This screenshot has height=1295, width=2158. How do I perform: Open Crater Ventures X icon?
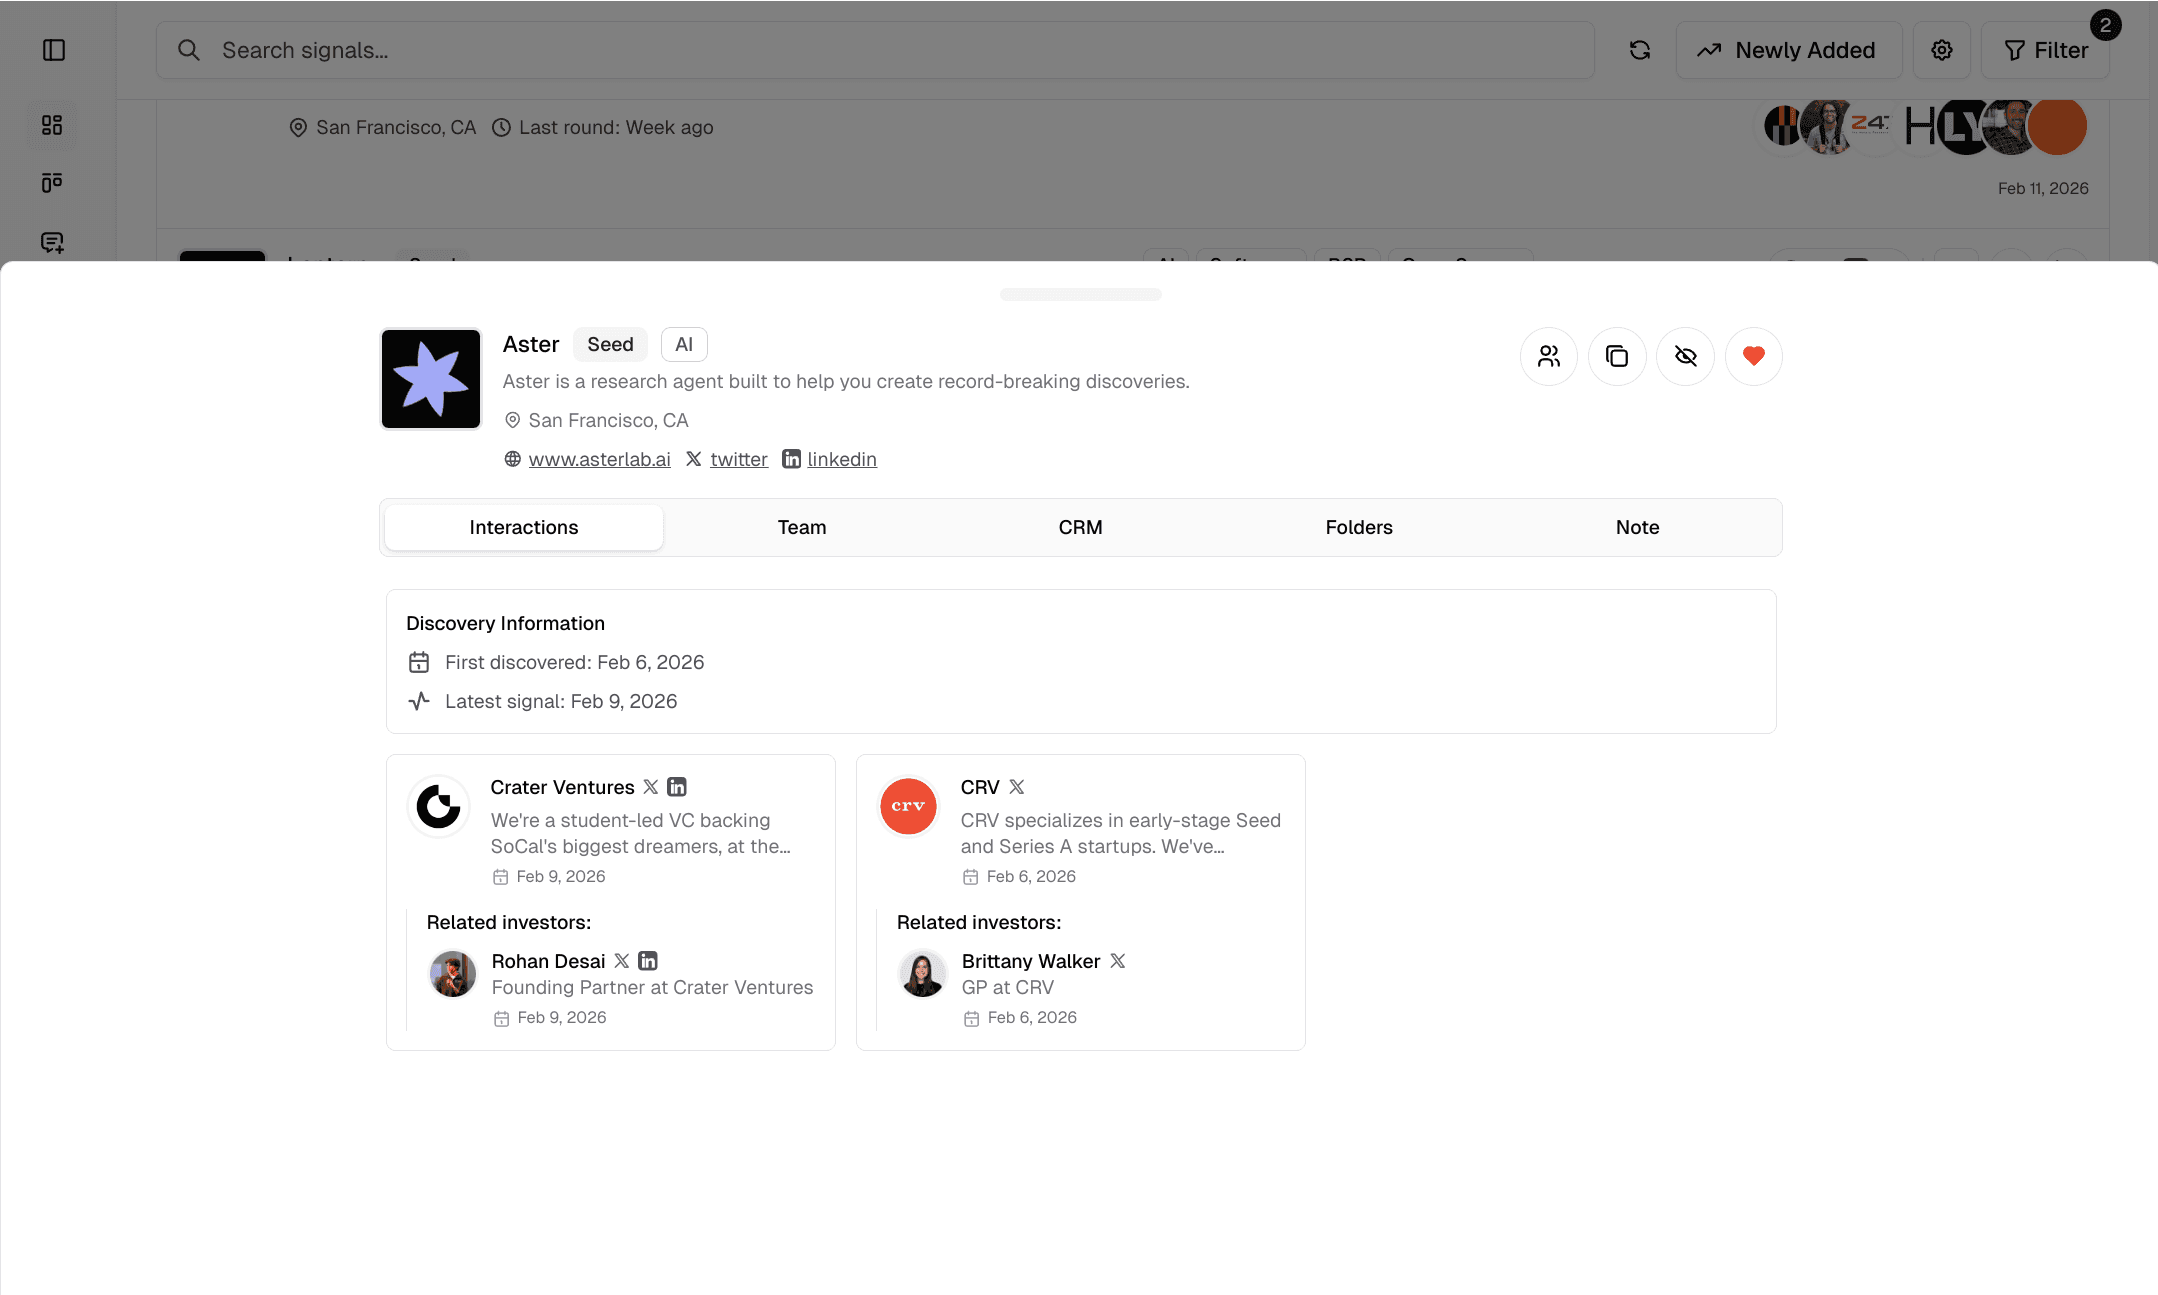pyautogui.click(x=651, y=787)
